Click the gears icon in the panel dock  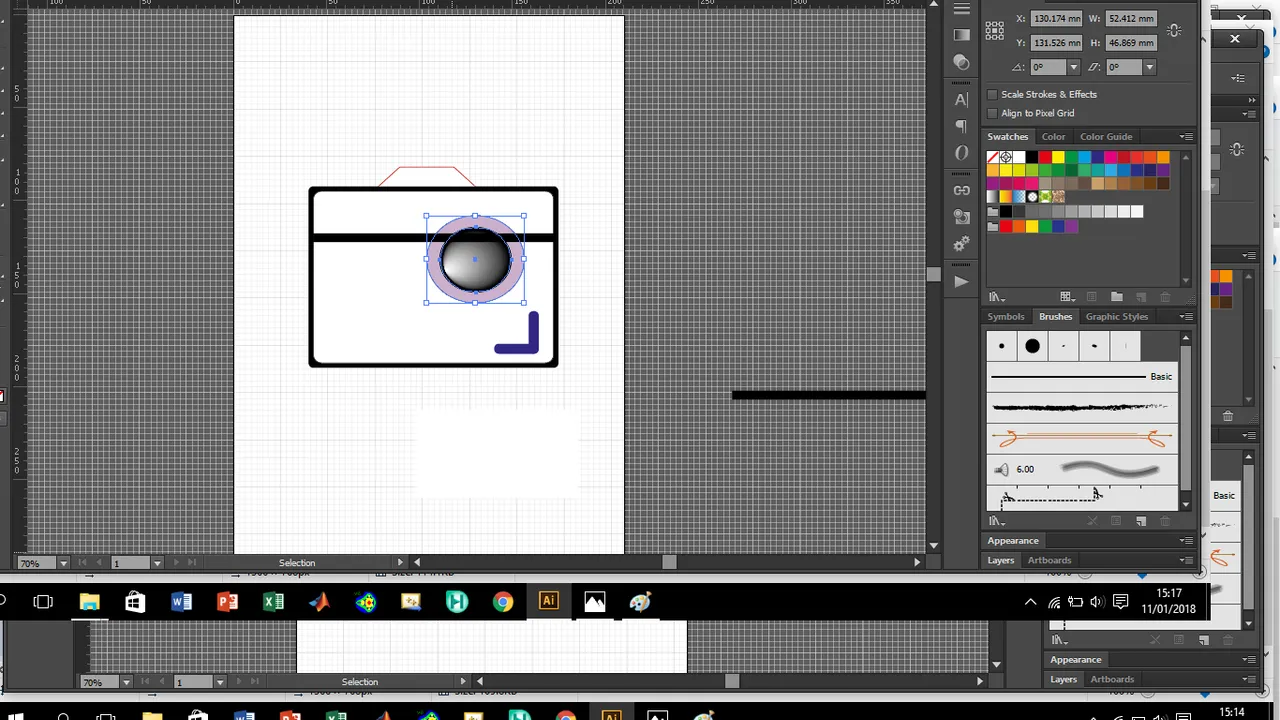pyautogui.click(x=961, y=244)
